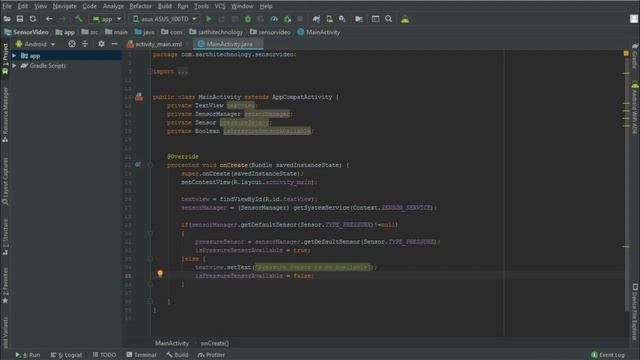Click the Search Everywhere magnifier icon
This screenshot has height=360, width=640.
pyautogui.click(x=389, y=19)
